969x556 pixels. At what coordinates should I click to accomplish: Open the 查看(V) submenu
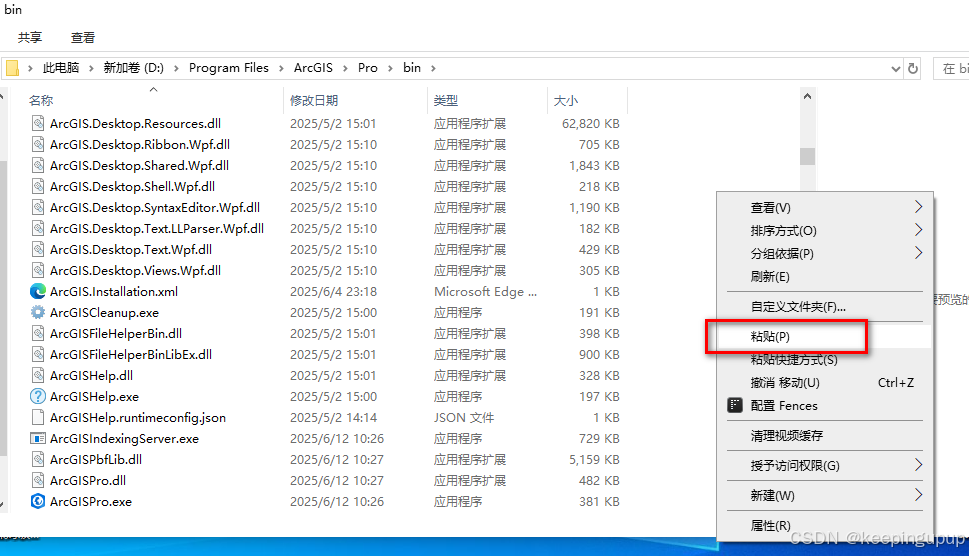coord(824,208)
